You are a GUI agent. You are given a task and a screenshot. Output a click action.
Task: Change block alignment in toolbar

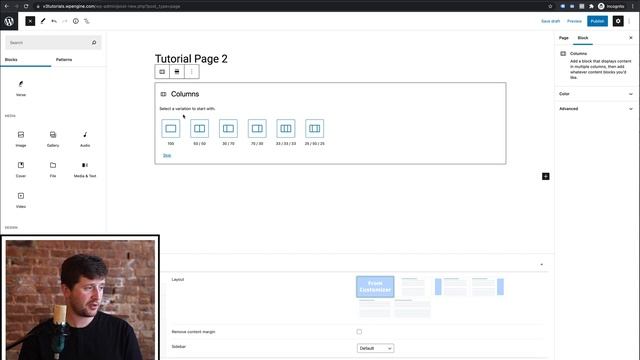pos(177,72)
